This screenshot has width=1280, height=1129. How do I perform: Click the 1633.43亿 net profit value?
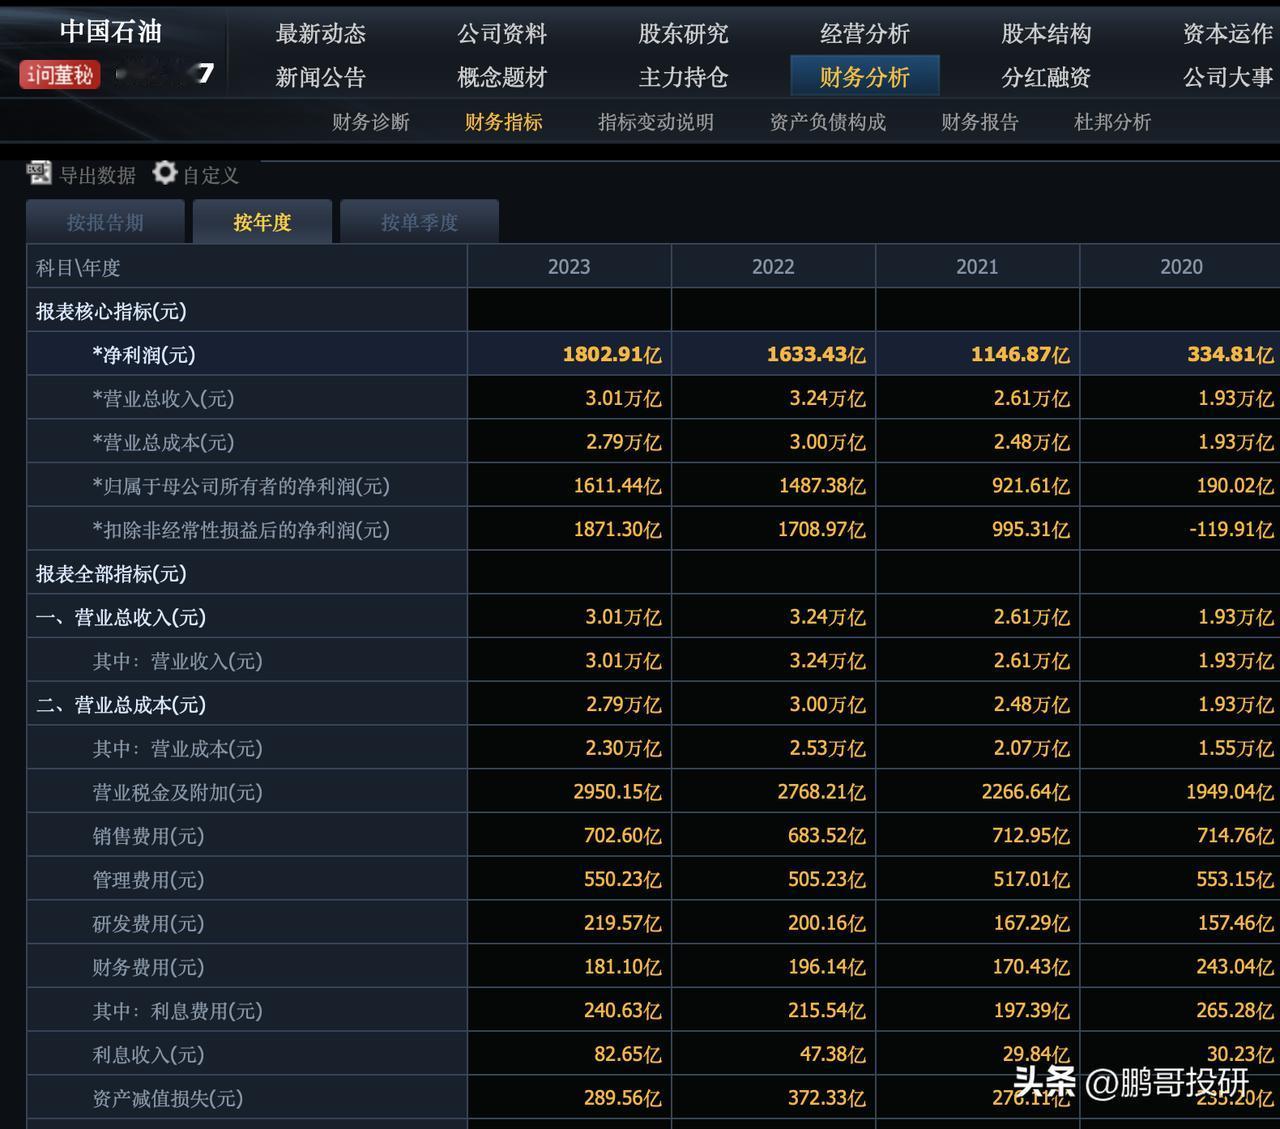pos(816,355)
